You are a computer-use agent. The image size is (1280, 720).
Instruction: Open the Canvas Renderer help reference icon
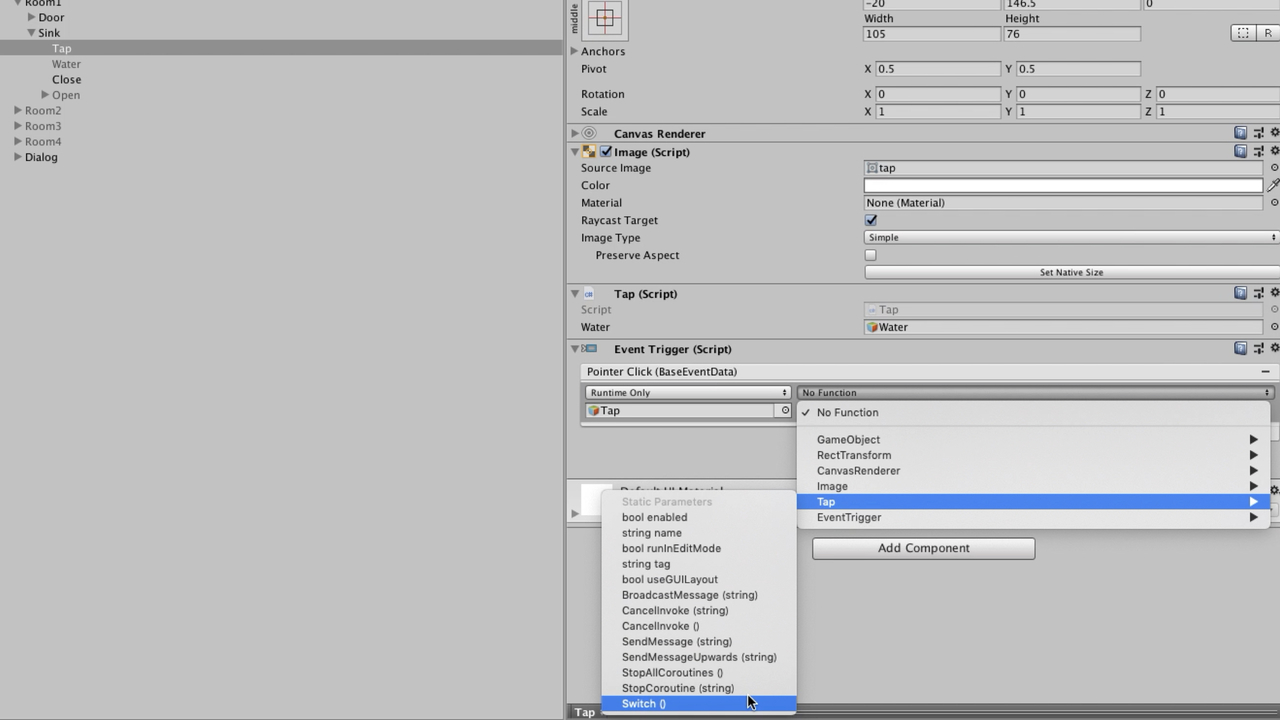coord(1240,133)
